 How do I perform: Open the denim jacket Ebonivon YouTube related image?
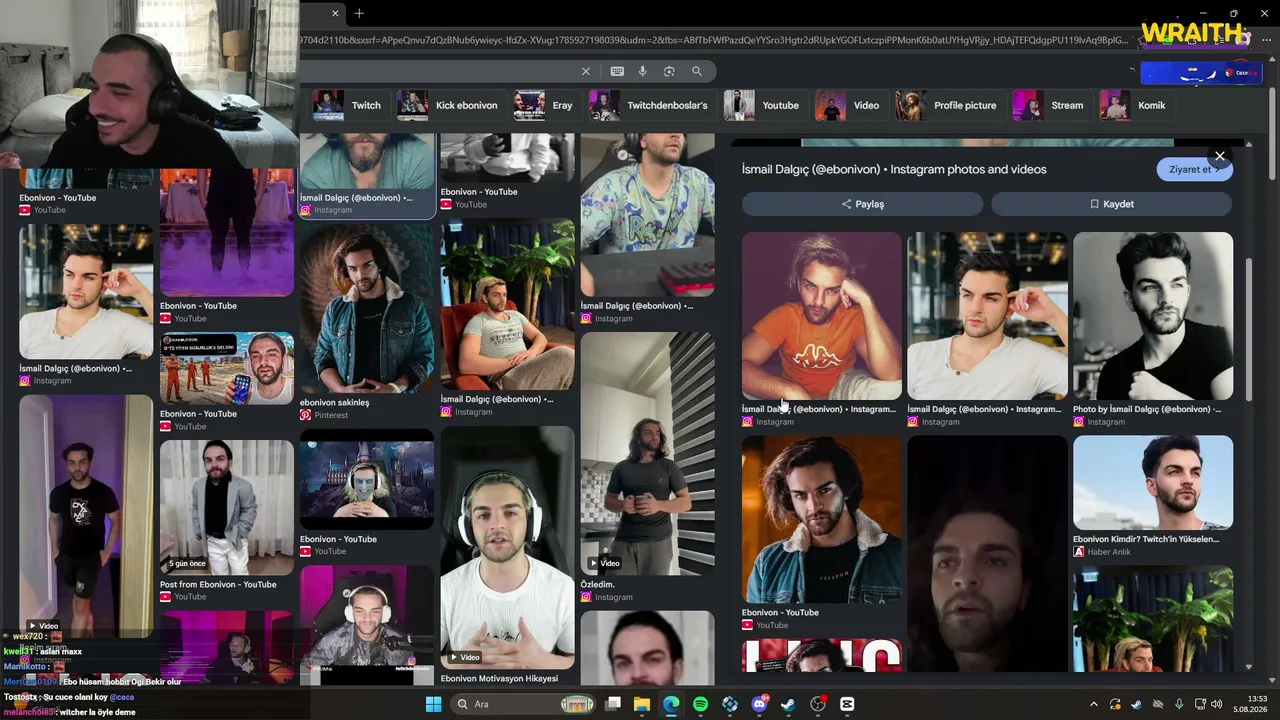point(822,519)
